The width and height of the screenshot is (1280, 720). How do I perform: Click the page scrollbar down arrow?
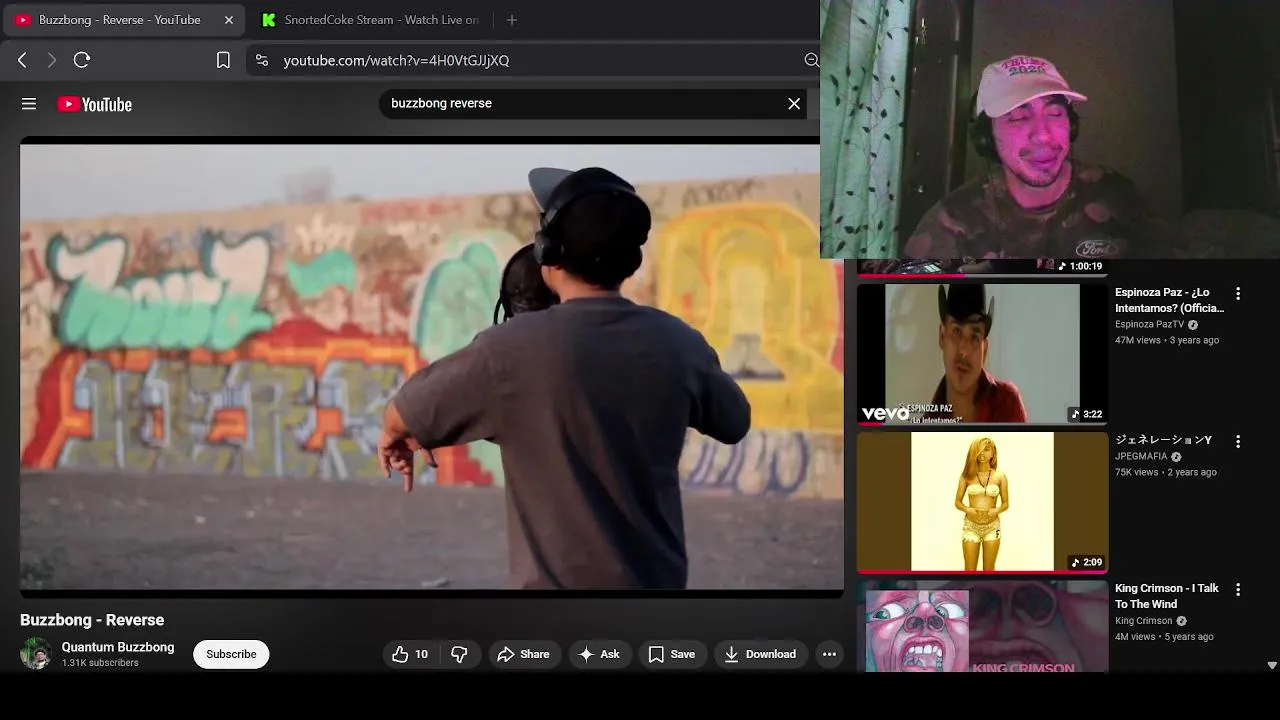point(1272,665)
